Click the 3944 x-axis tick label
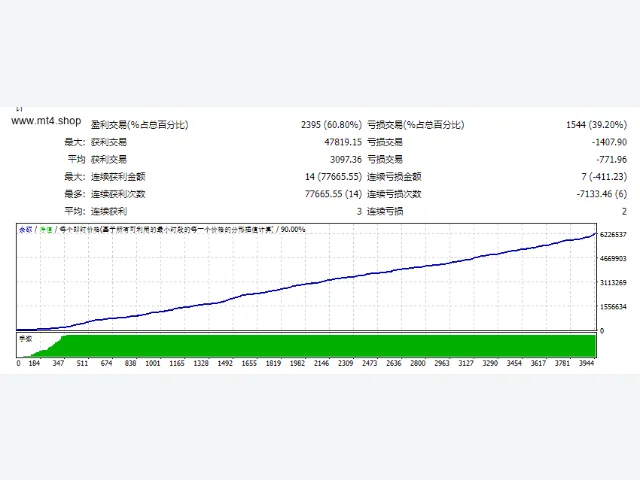This screenshot has height=480, width=640. point(587,363)
